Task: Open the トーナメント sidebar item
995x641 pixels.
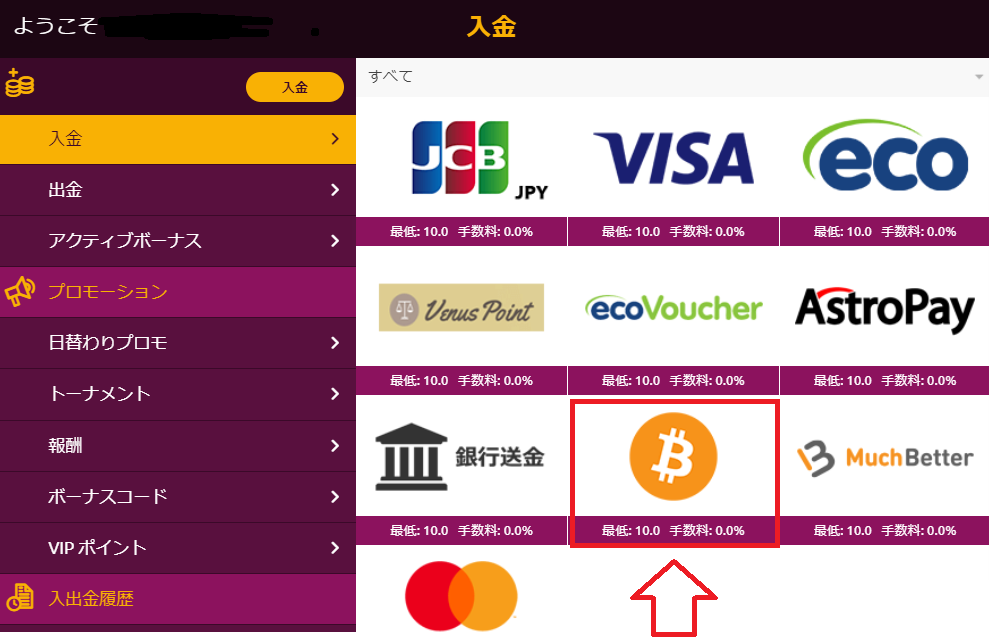Action: 178,394
